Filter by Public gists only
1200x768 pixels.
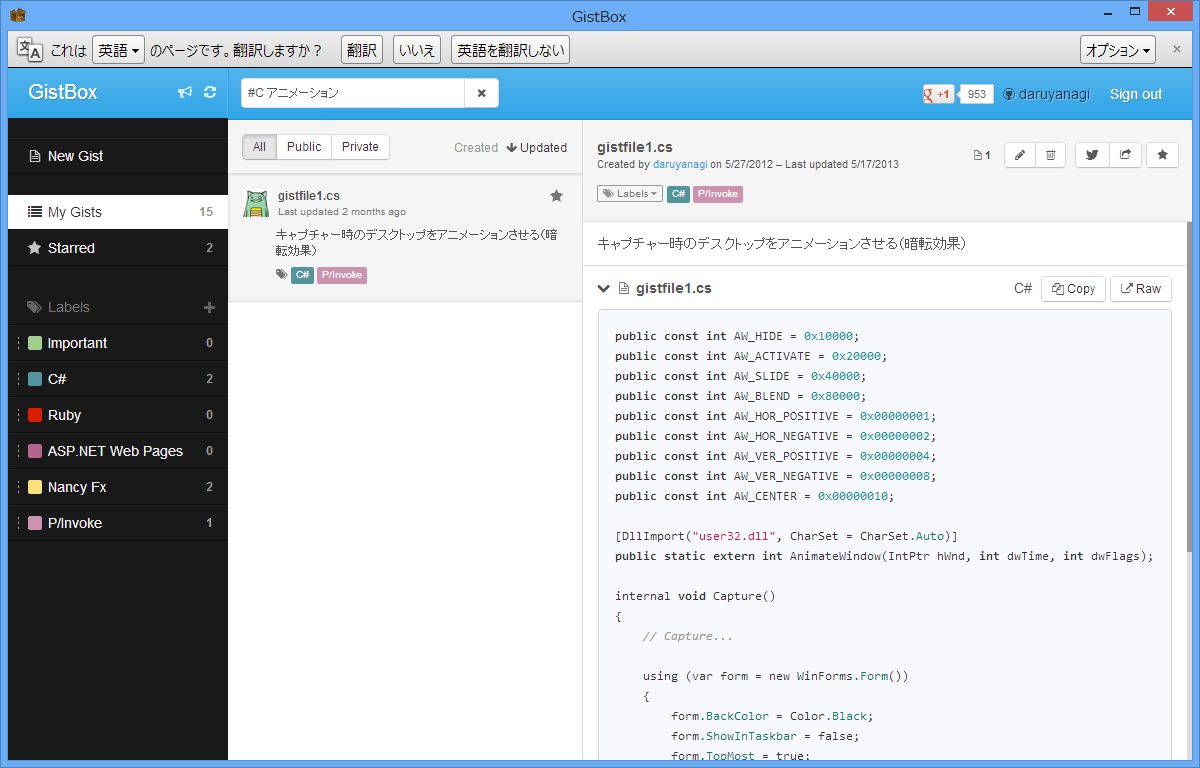coord(303,146)
